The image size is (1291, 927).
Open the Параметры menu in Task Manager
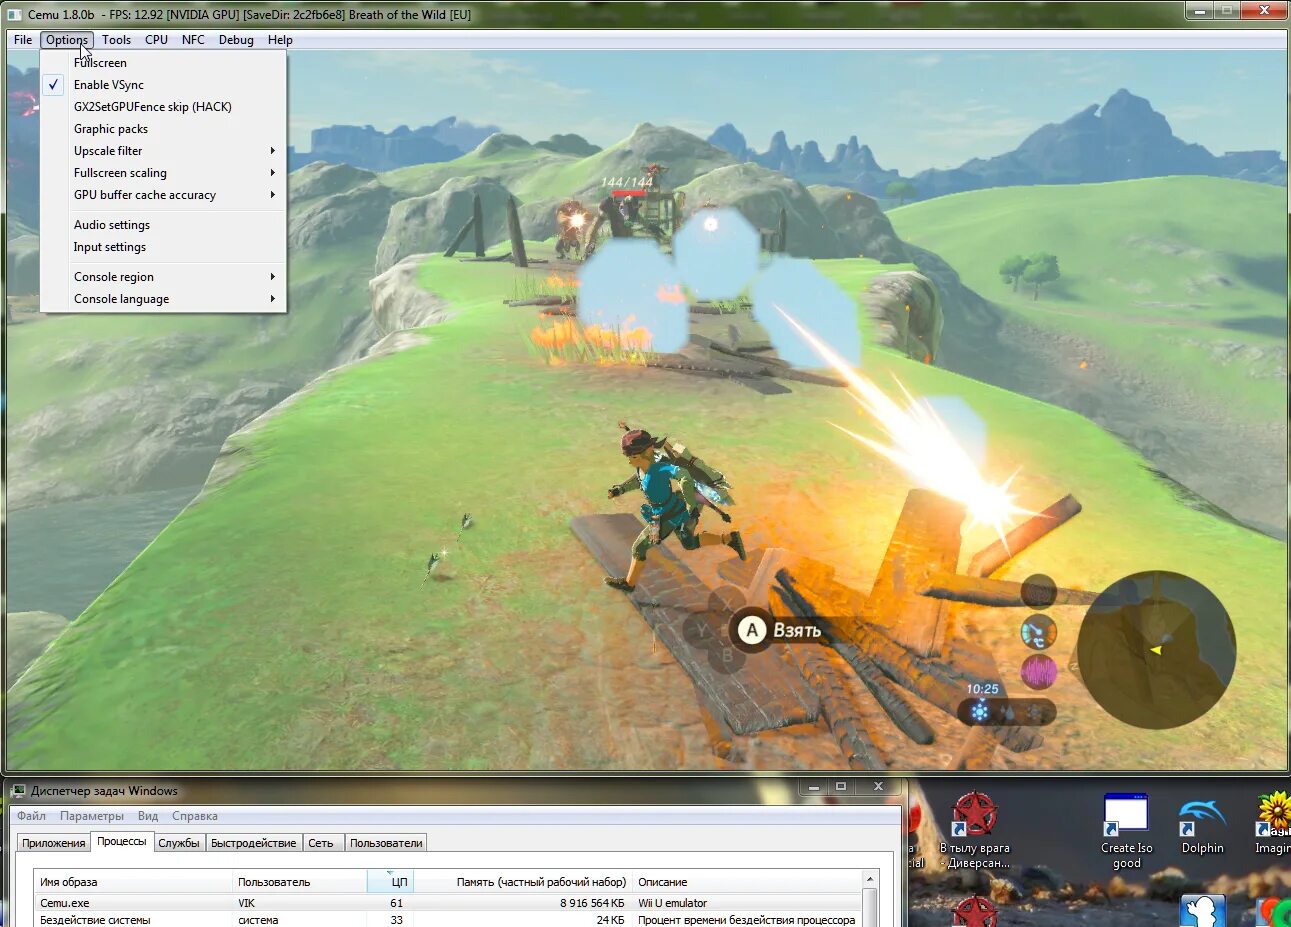92,816
